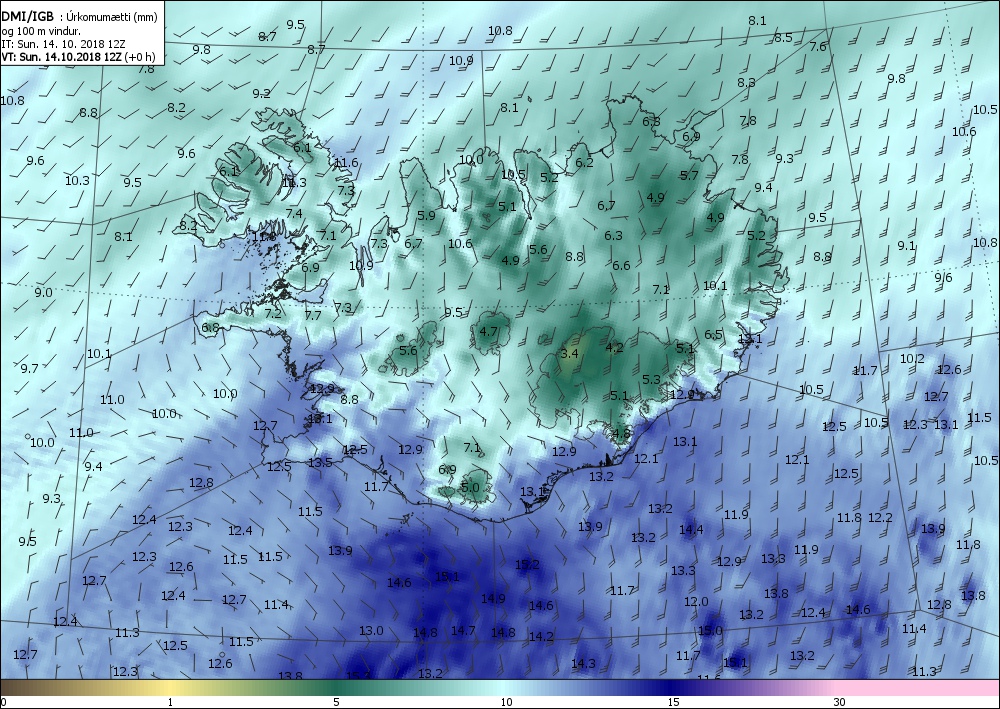
Task: Select the 7.6 value at the top right
Action: pyautogui.click(x=818, y=47)
